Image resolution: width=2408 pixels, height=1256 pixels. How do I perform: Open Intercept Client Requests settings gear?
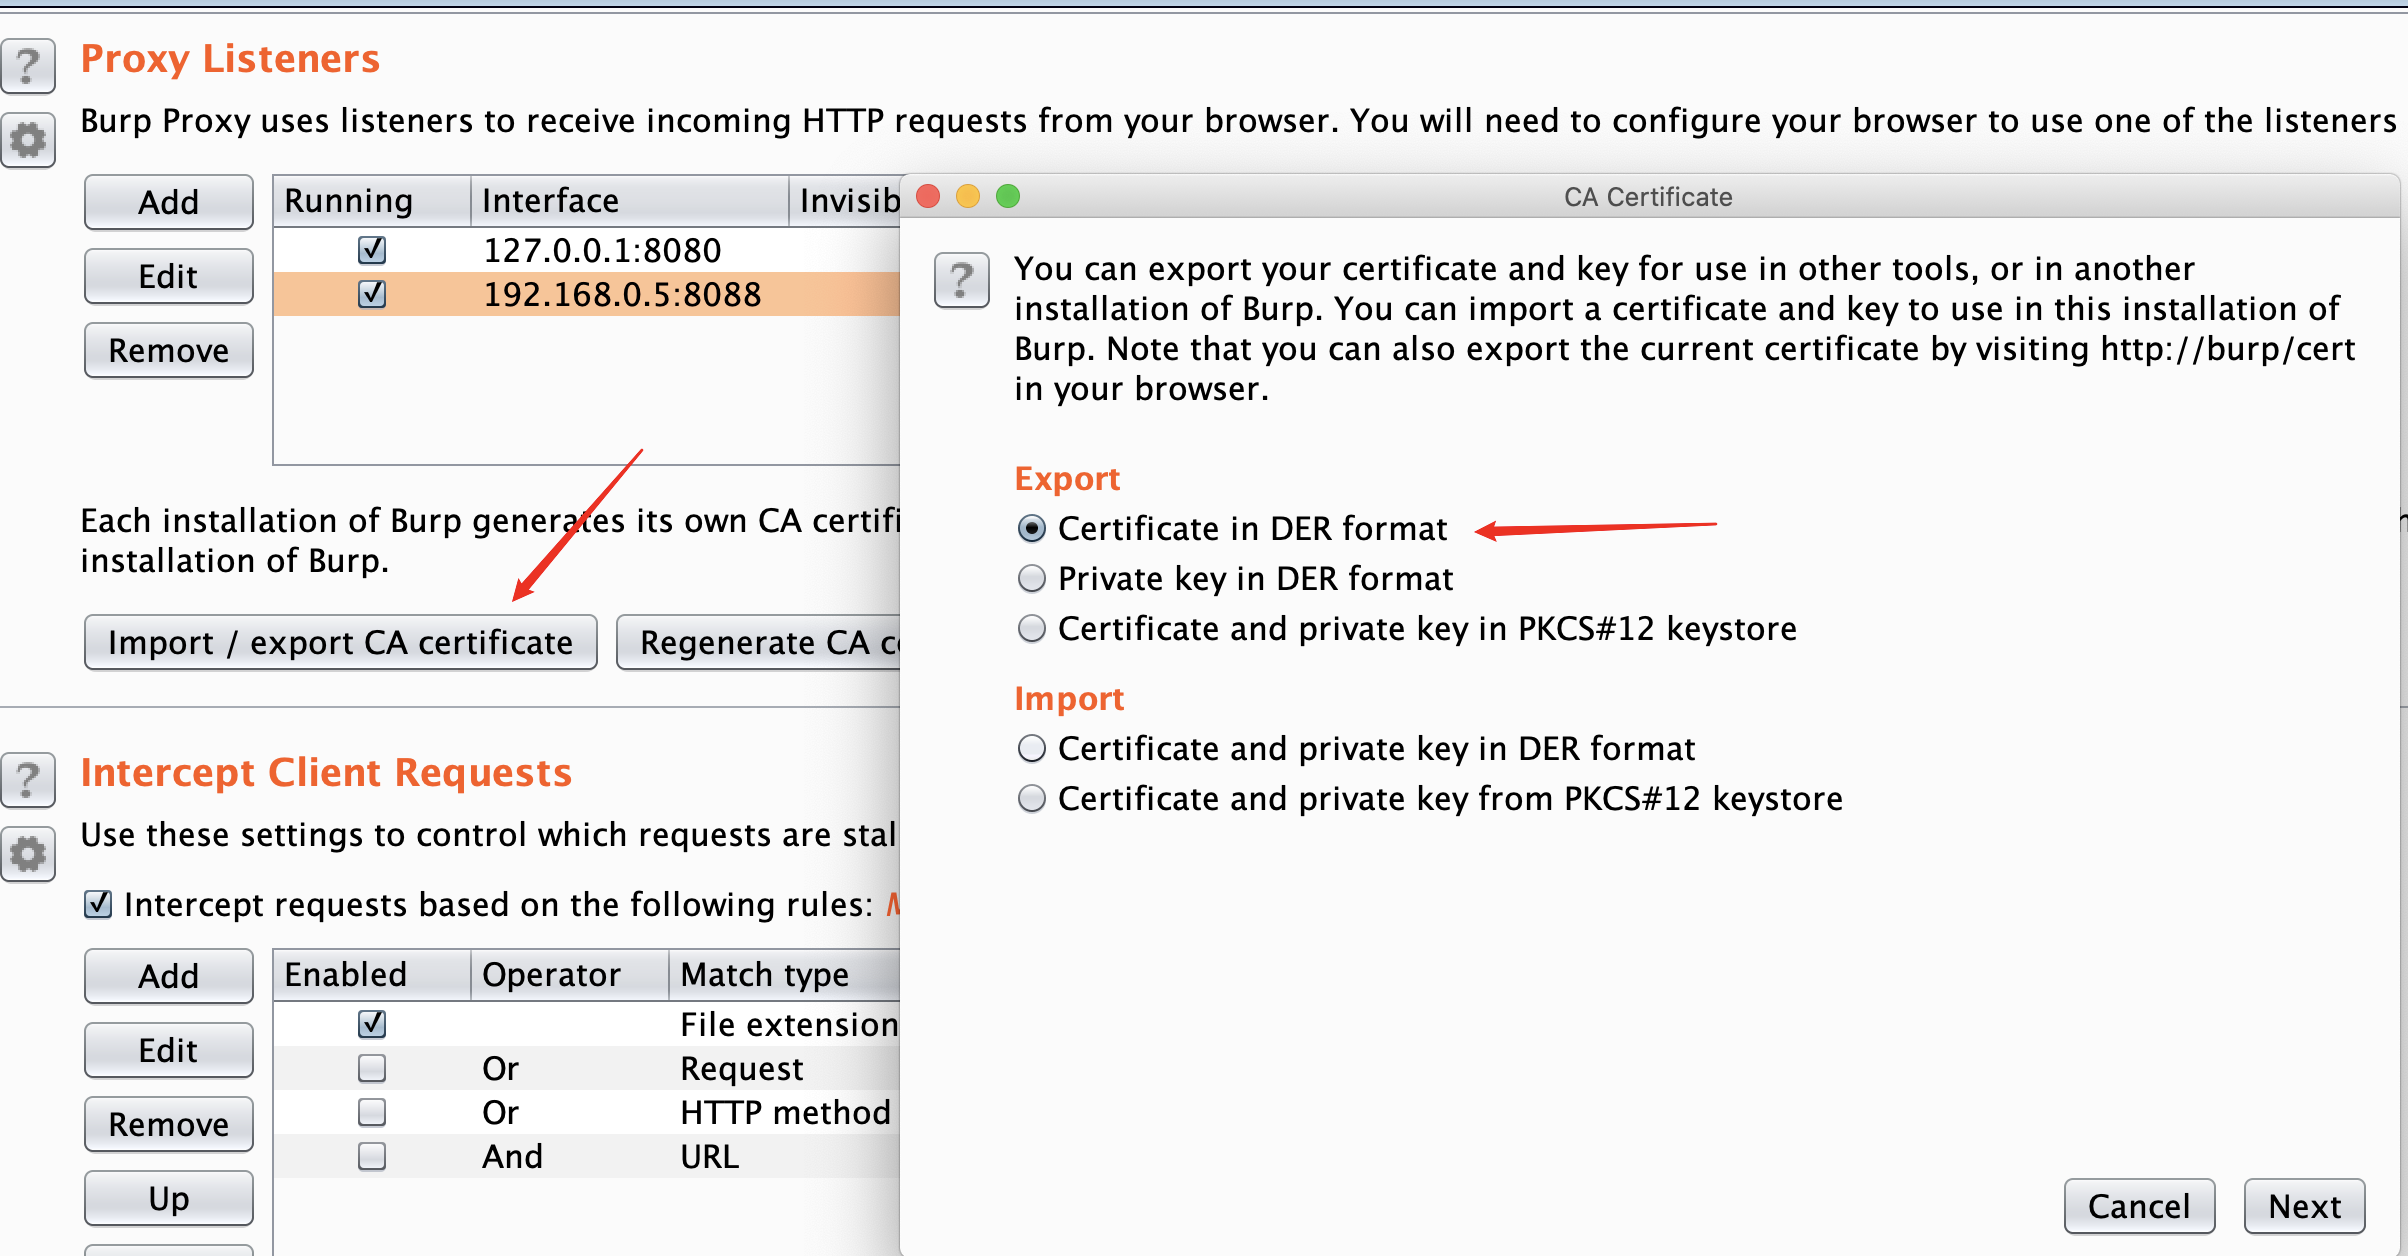point(28,854)
